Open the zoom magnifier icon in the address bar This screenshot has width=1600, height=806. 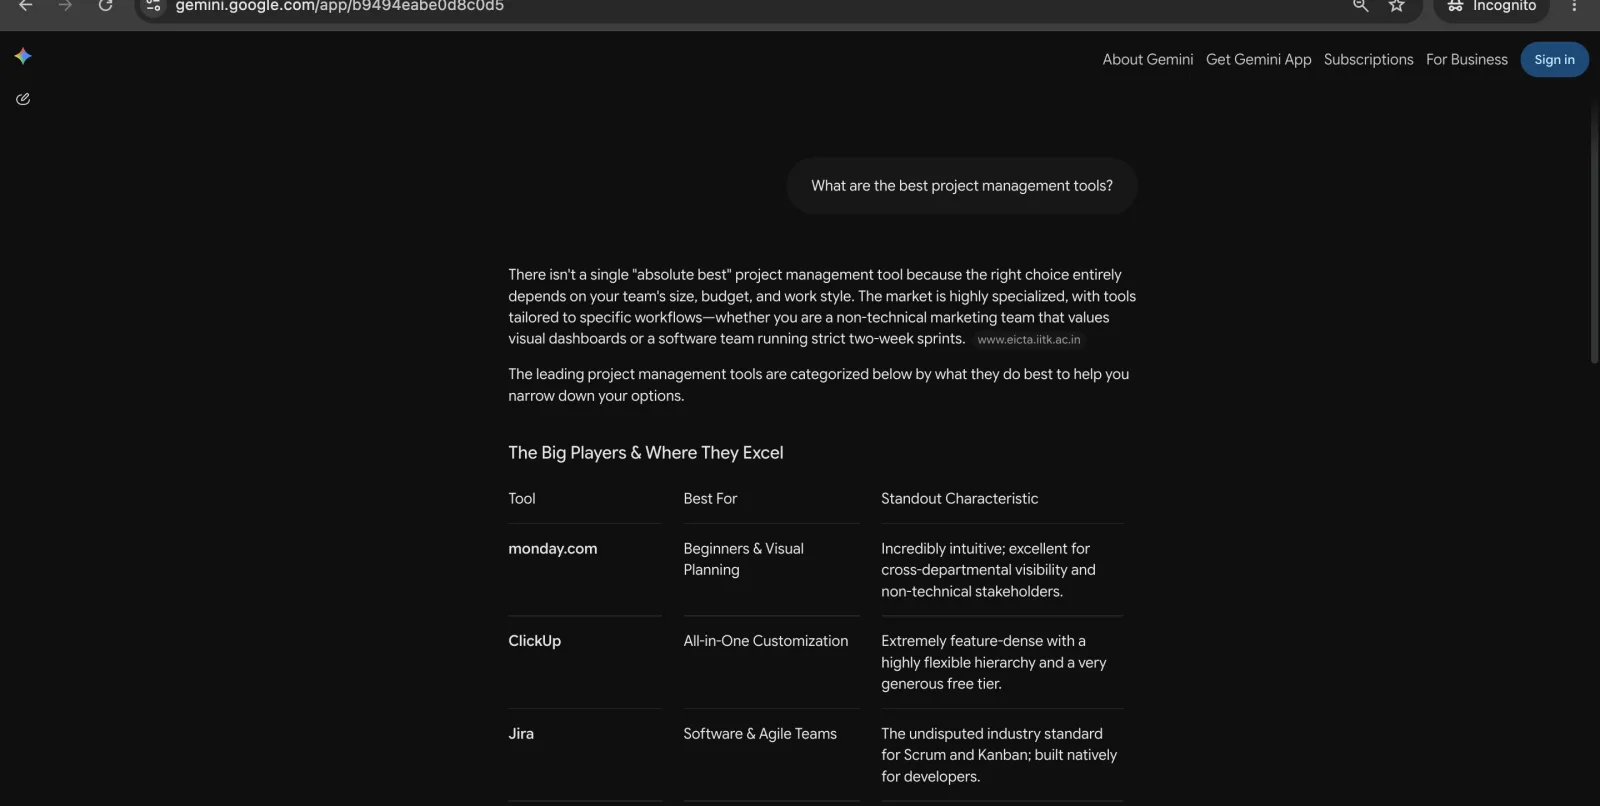point(1360,6)
